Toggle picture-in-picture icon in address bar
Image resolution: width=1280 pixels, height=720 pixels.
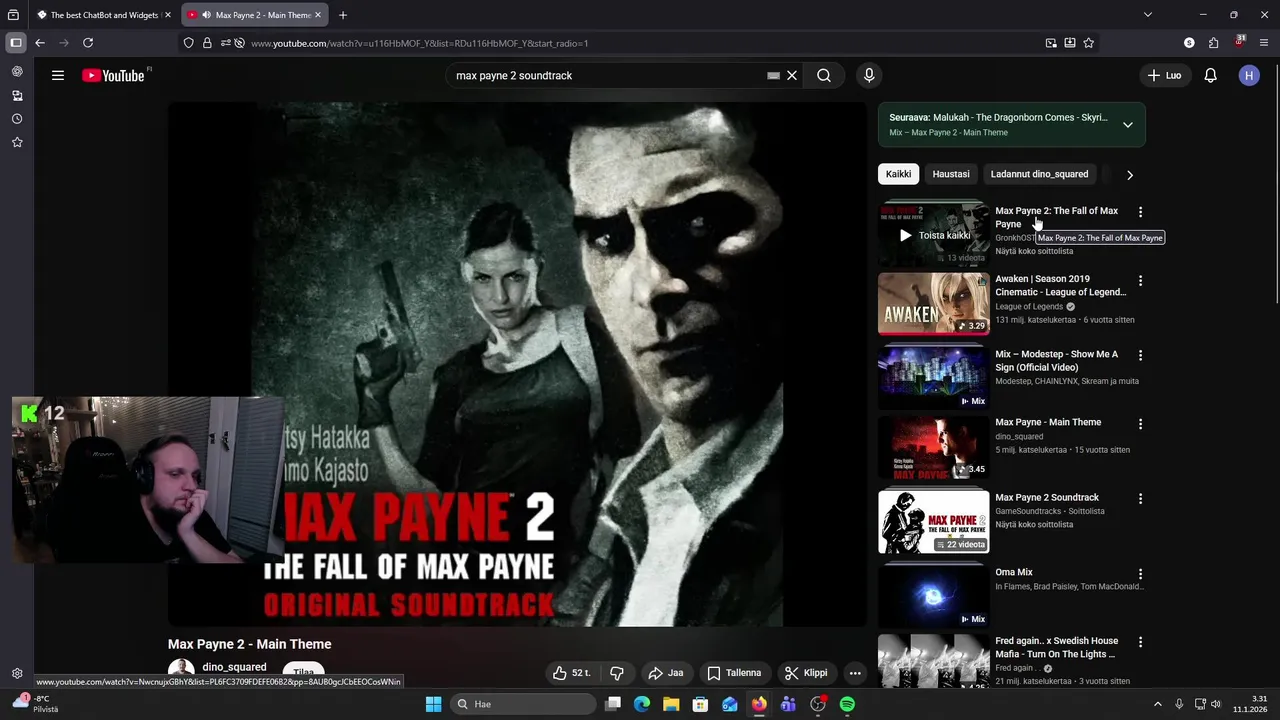pyautogui.click(x=1051, y=43)
